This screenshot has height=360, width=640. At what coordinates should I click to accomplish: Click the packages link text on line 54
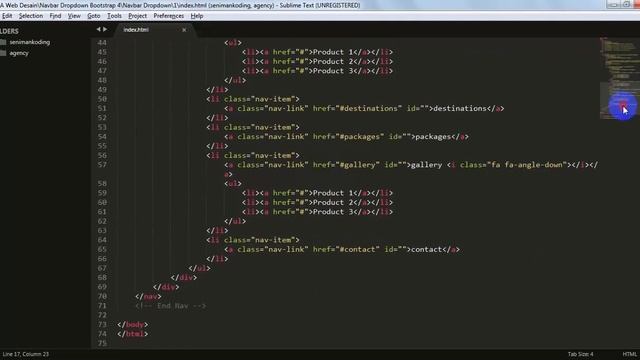point(433,136)
